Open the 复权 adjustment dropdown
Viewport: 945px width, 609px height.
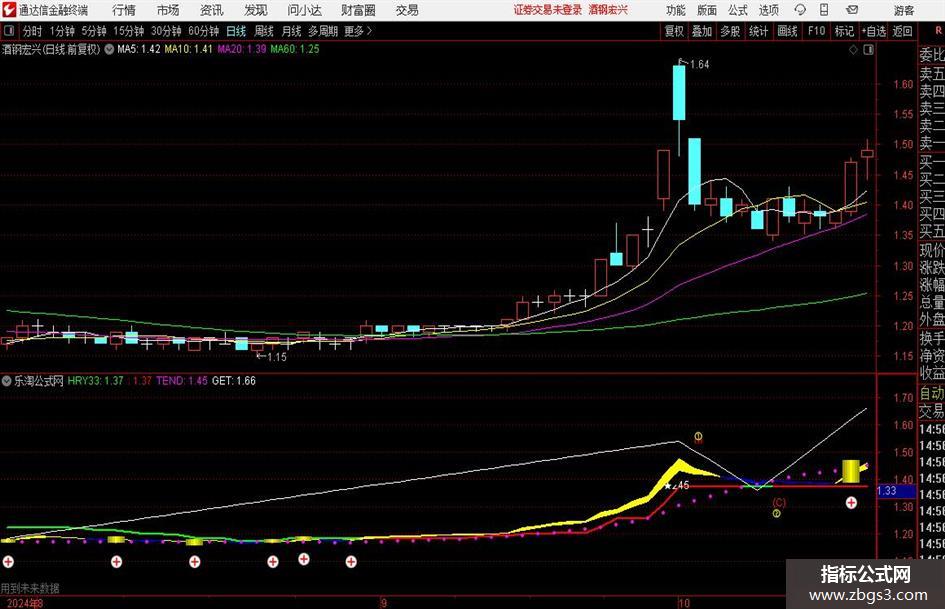[674, 31]
